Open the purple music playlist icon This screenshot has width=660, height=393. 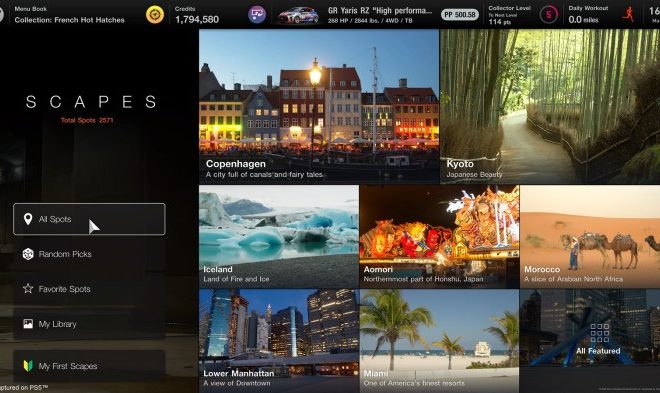(x=256, y=15)
